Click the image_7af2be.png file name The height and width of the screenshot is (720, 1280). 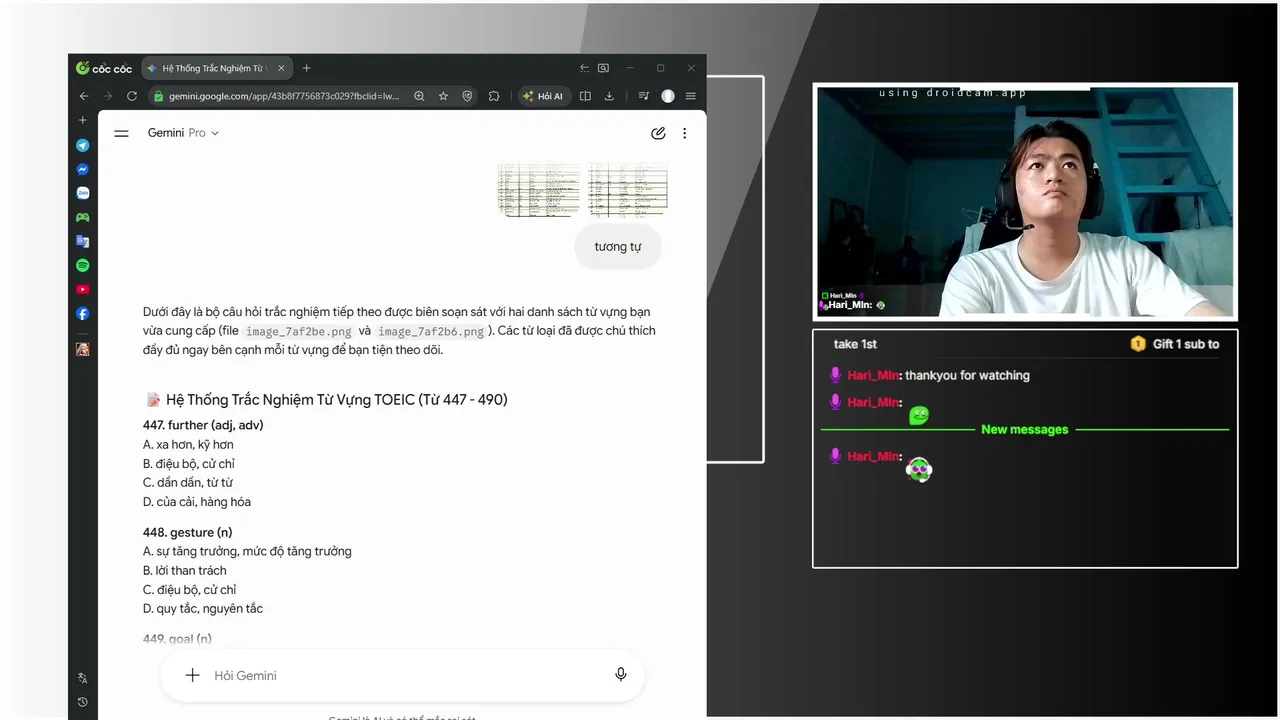[299, 331]
